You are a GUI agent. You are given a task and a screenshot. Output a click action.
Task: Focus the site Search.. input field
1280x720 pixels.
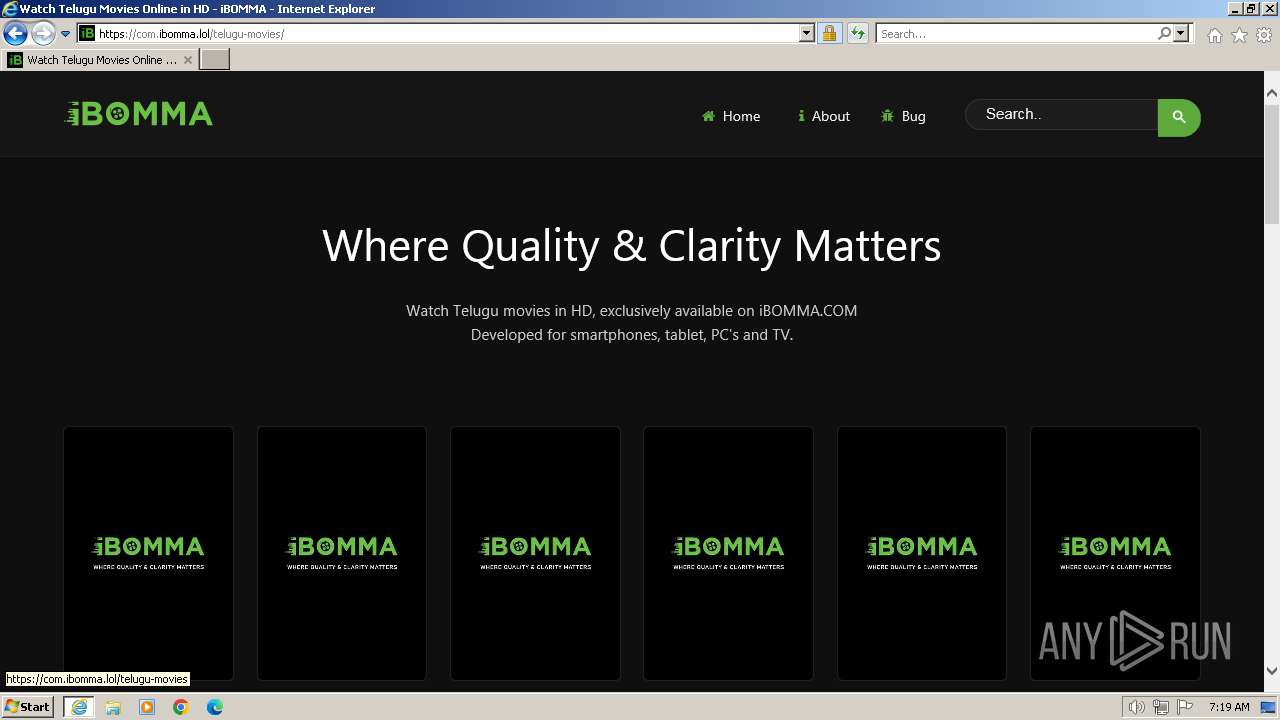1062,114
